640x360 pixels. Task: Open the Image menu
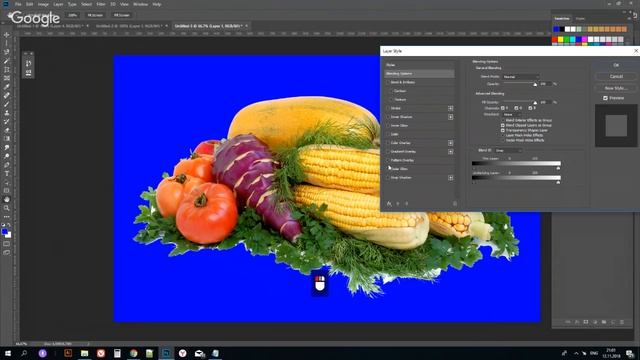43,4
